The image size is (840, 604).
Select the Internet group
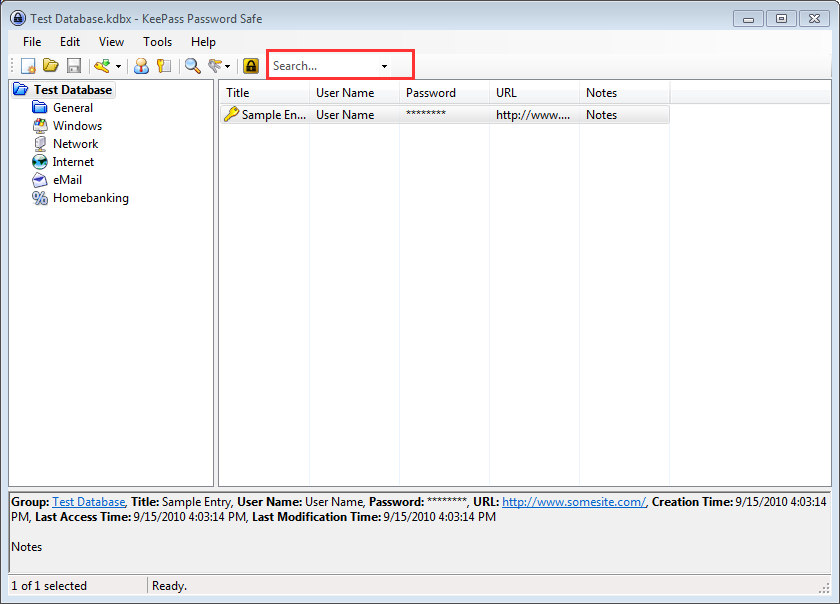coord(73,162)
